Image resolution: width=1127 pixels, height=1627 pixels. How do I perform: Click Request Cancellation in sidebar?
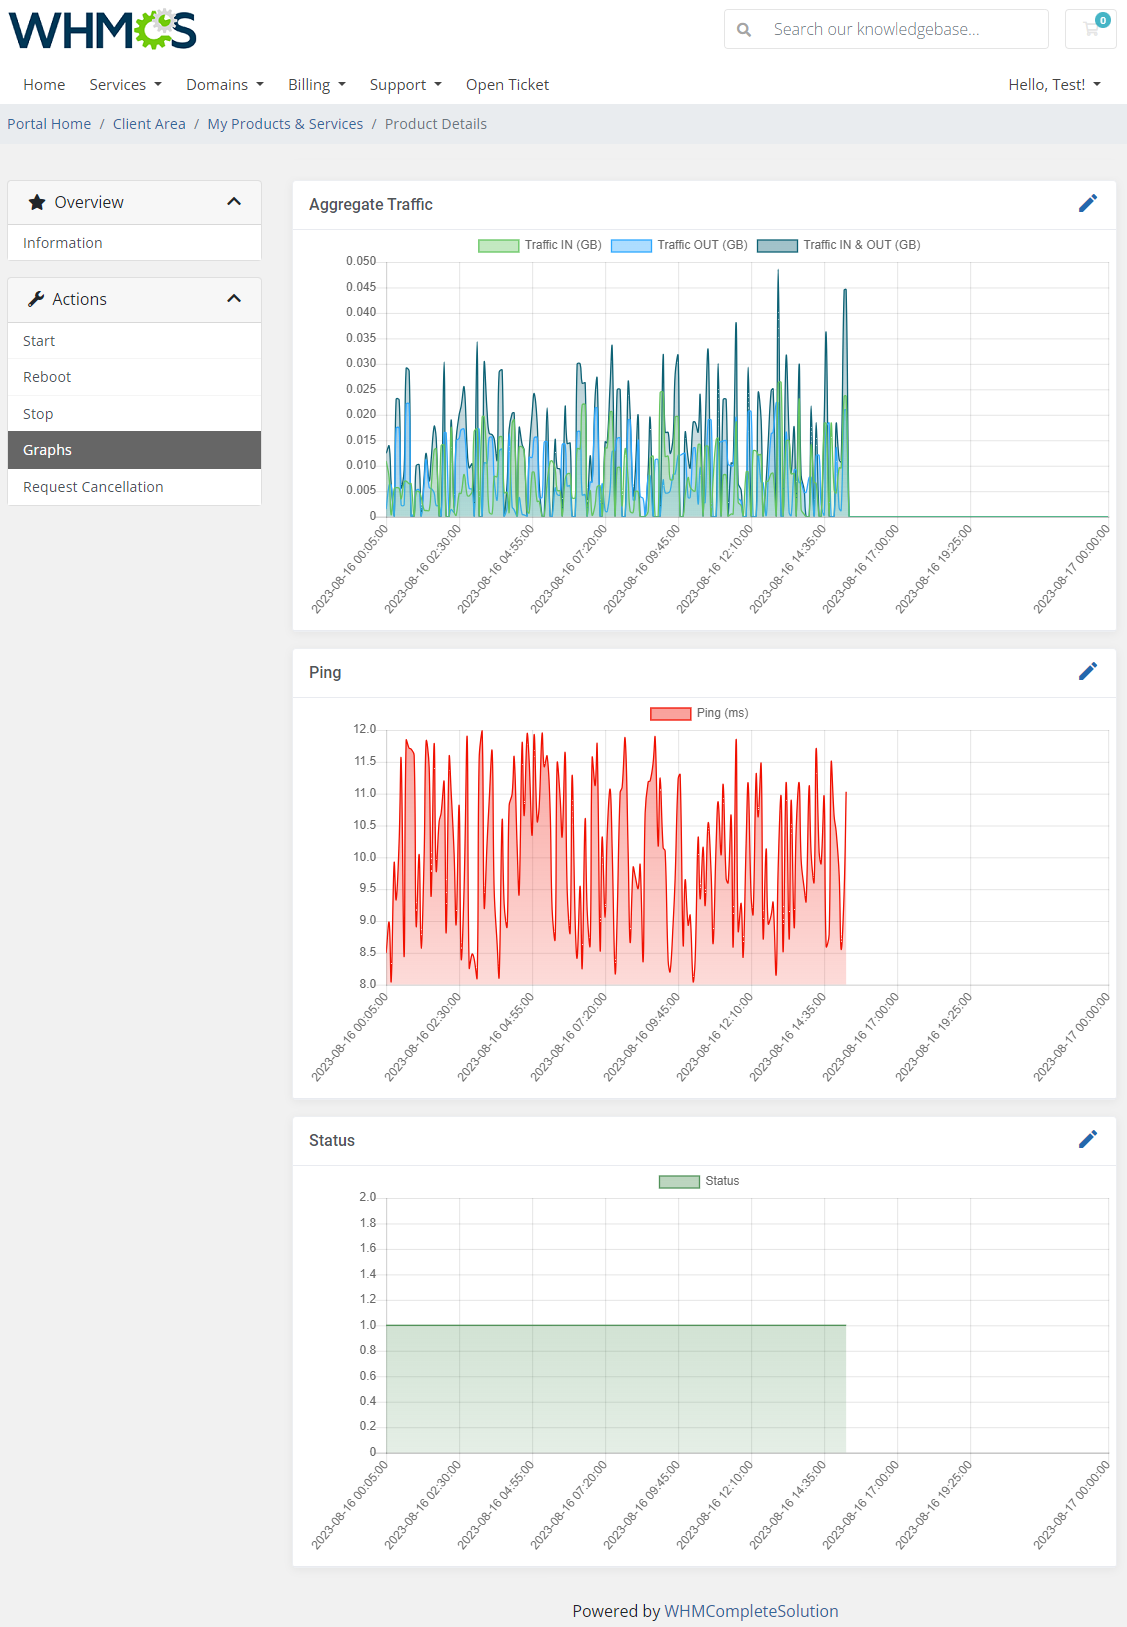pyautogui.click(x=134, y=487)
